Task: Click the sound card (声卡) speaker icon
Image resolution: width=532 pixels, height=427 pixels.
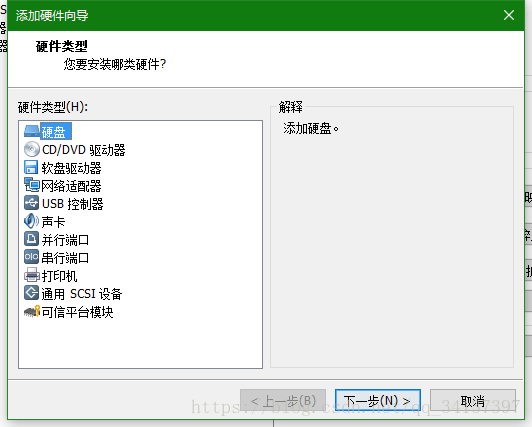Action: [31, 221]
